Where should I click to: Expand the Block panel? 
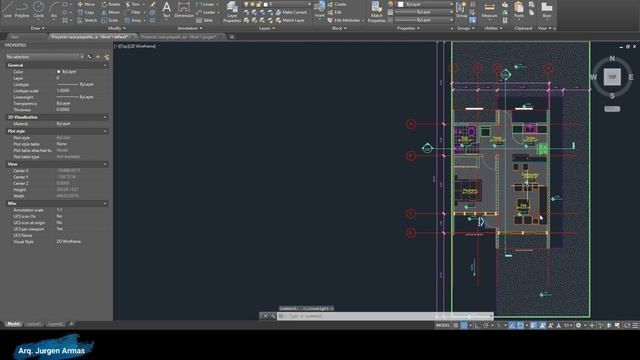coord(339,28)
